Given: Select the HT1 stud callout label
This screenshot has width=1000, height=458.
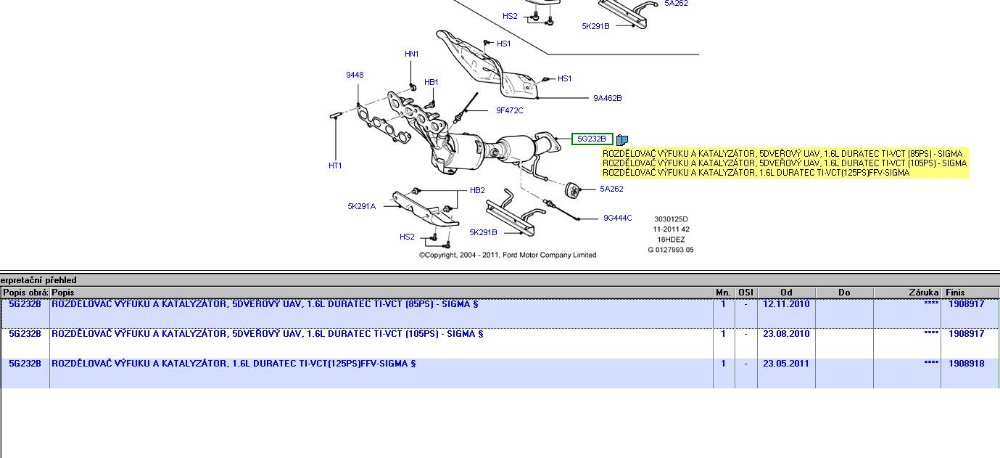Looking at the screenshot, I should (335, 165).
